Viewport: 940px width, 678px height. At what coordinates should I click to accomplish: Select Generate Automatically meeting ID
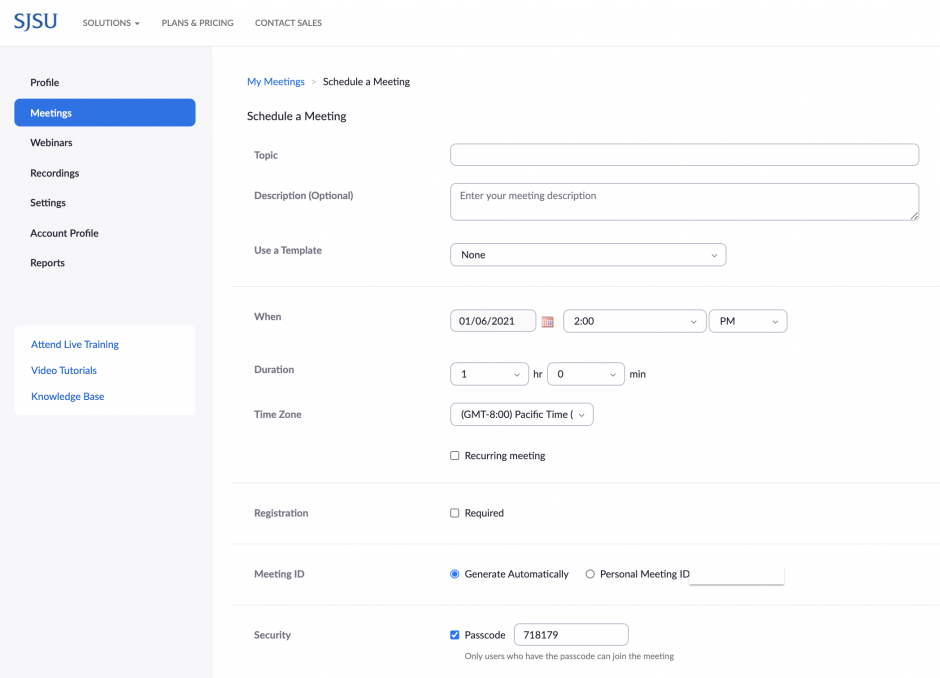click(455, 574)
